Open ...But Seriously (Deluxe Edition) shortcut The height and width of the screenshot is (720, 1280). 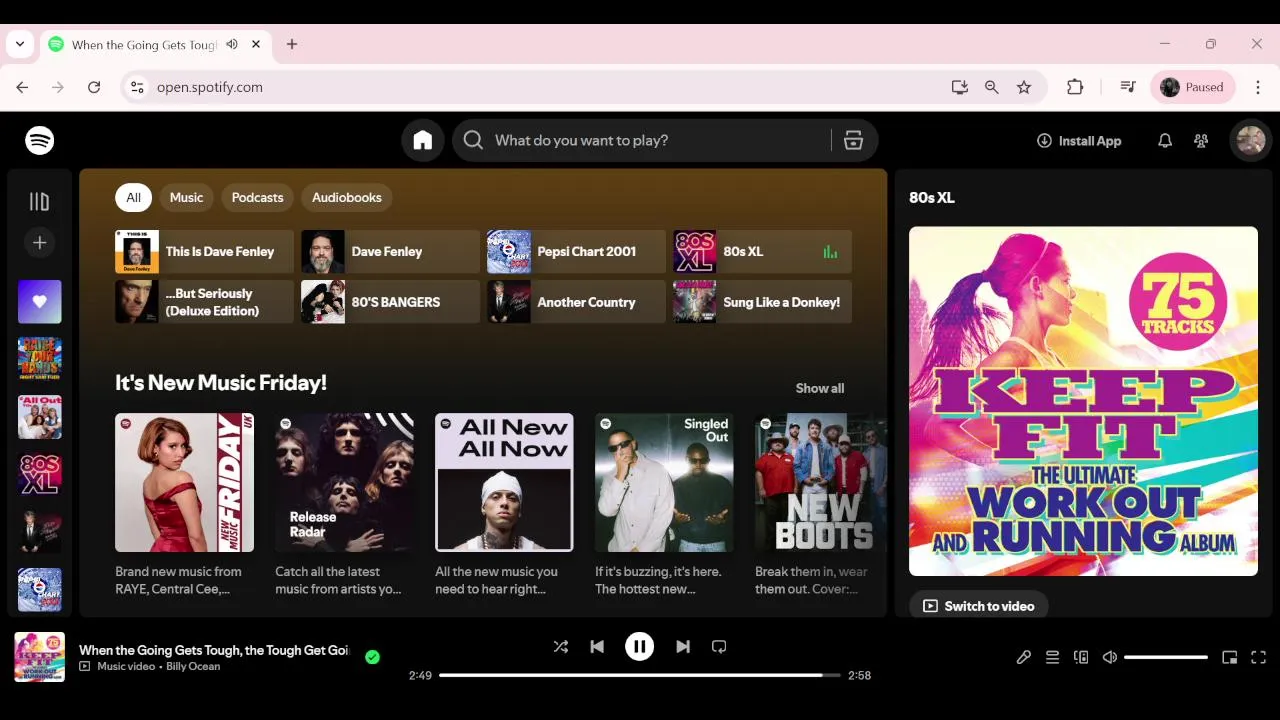click(x=204, y=302)
